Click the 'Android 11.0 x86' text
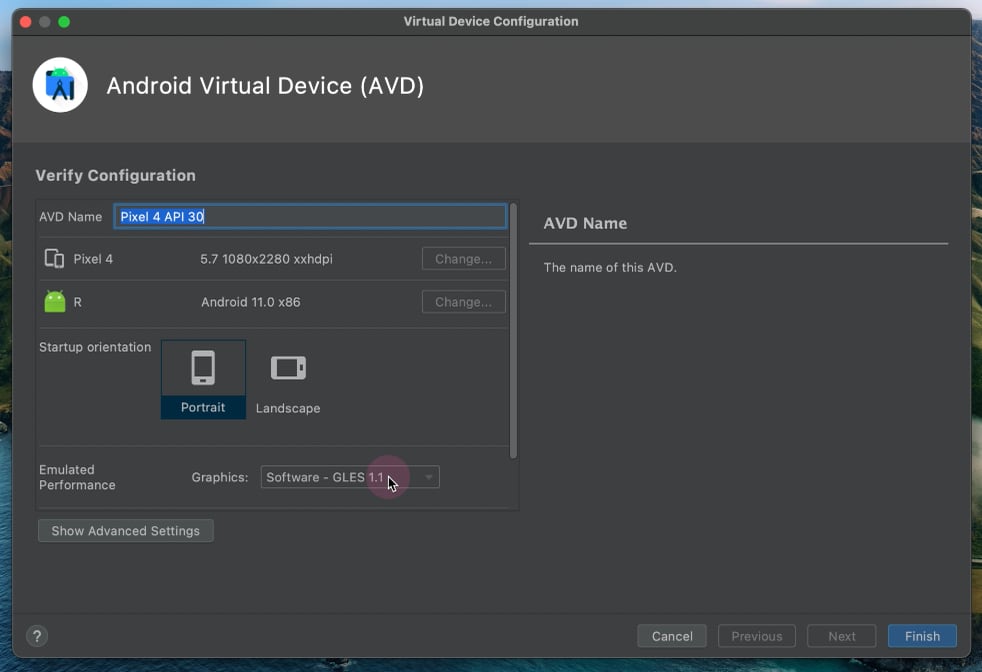982x672 pixels. click(x=251, y=302)
